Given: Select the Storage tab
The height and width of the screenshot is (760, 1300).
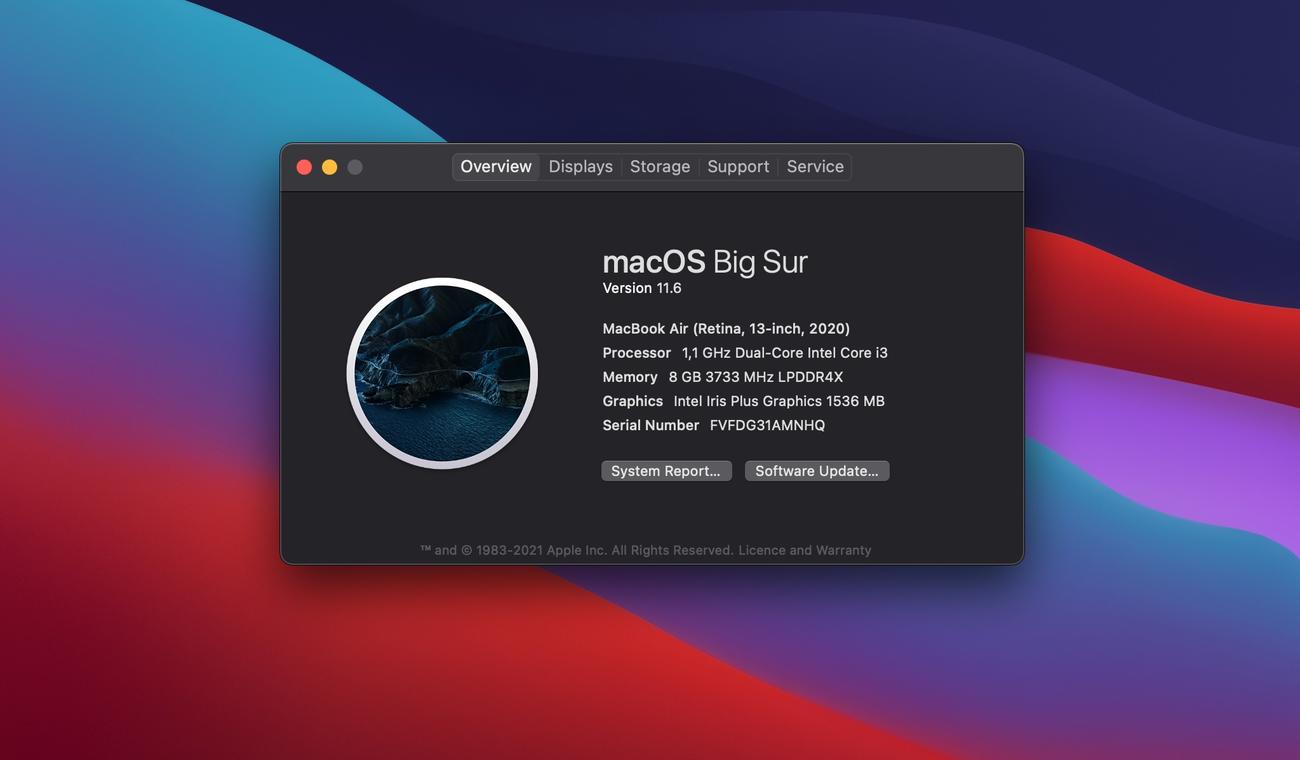Looking at the screenshot, I should click(x=660, y=167).
